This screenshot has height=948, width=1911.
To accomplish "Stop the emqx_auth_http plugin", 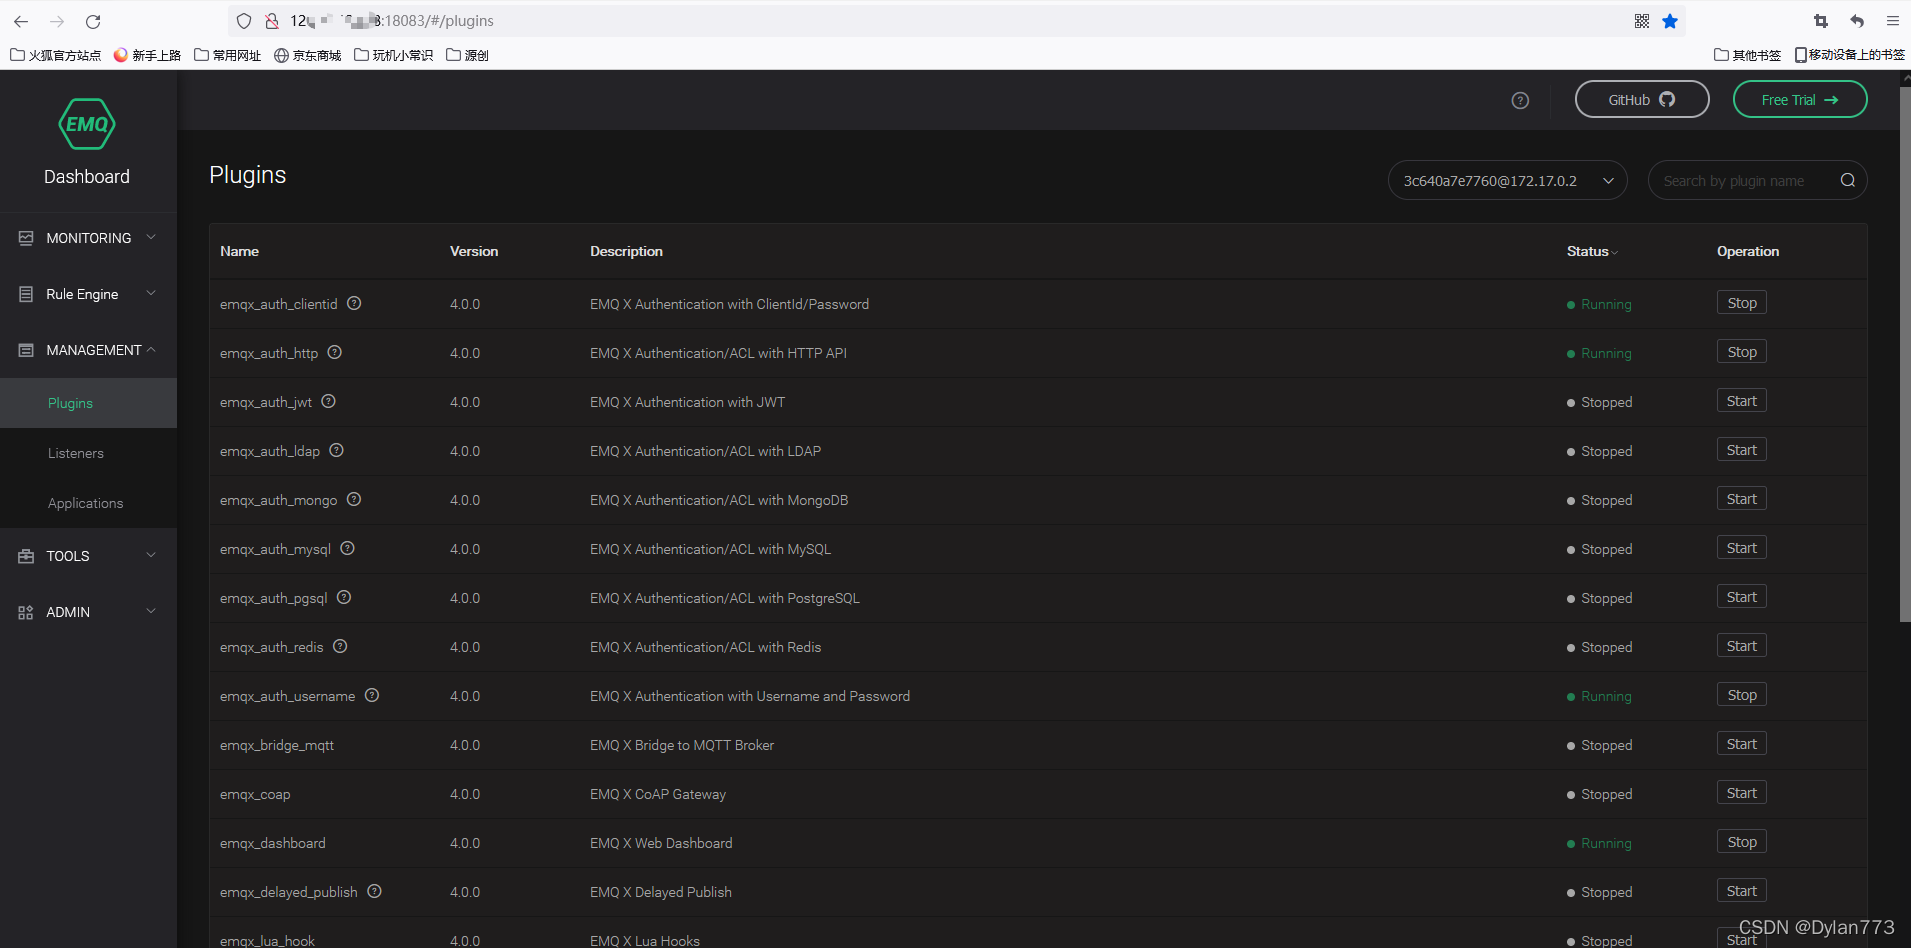I will (x=1742, y=352).
